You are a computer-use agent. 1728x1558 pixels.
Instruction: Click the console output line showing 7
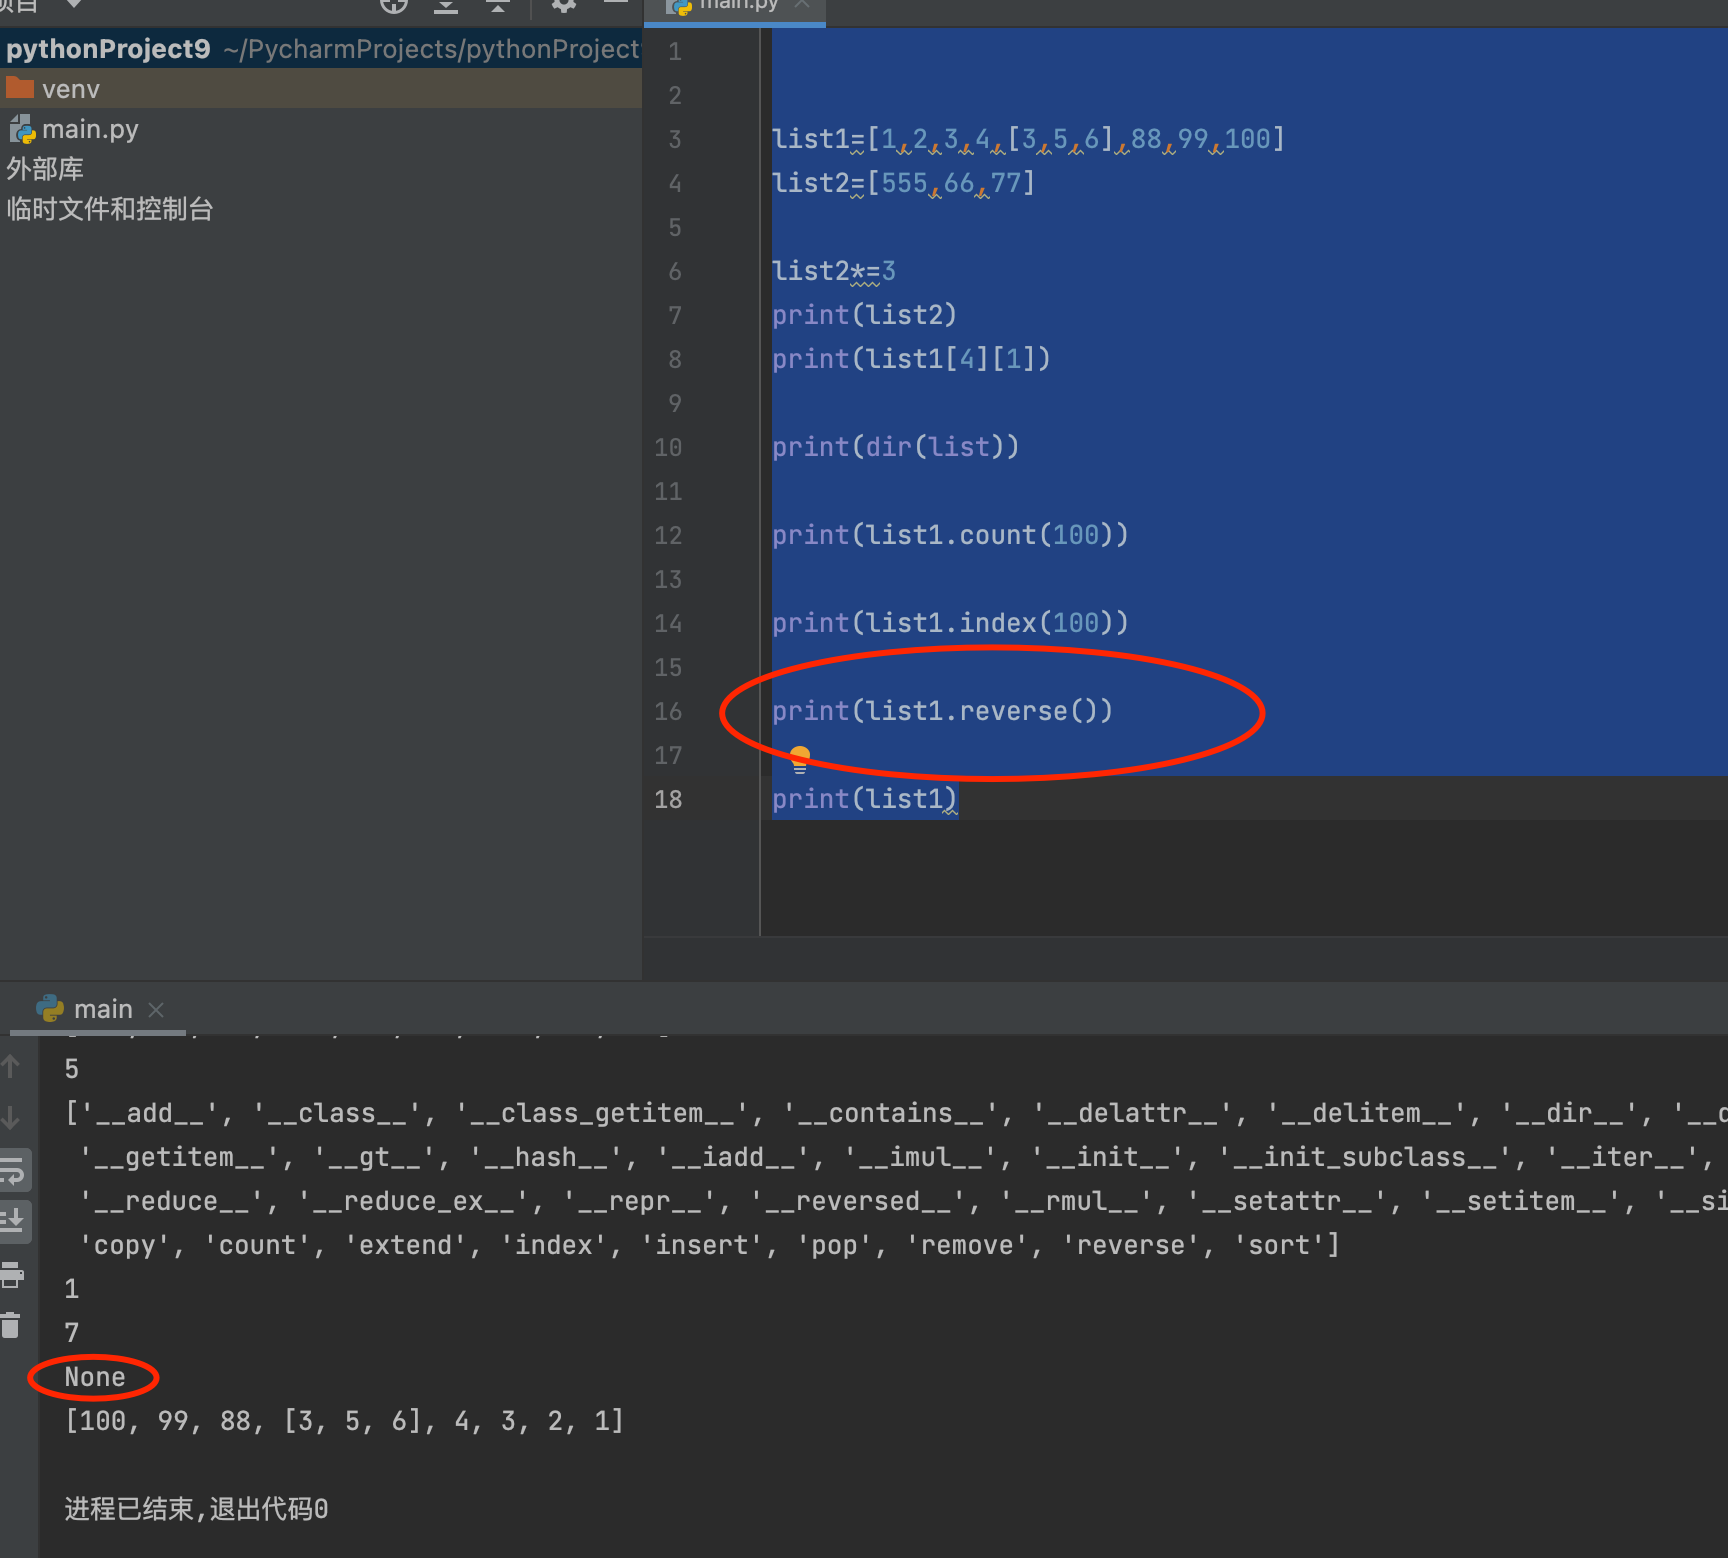(71, 1333)
